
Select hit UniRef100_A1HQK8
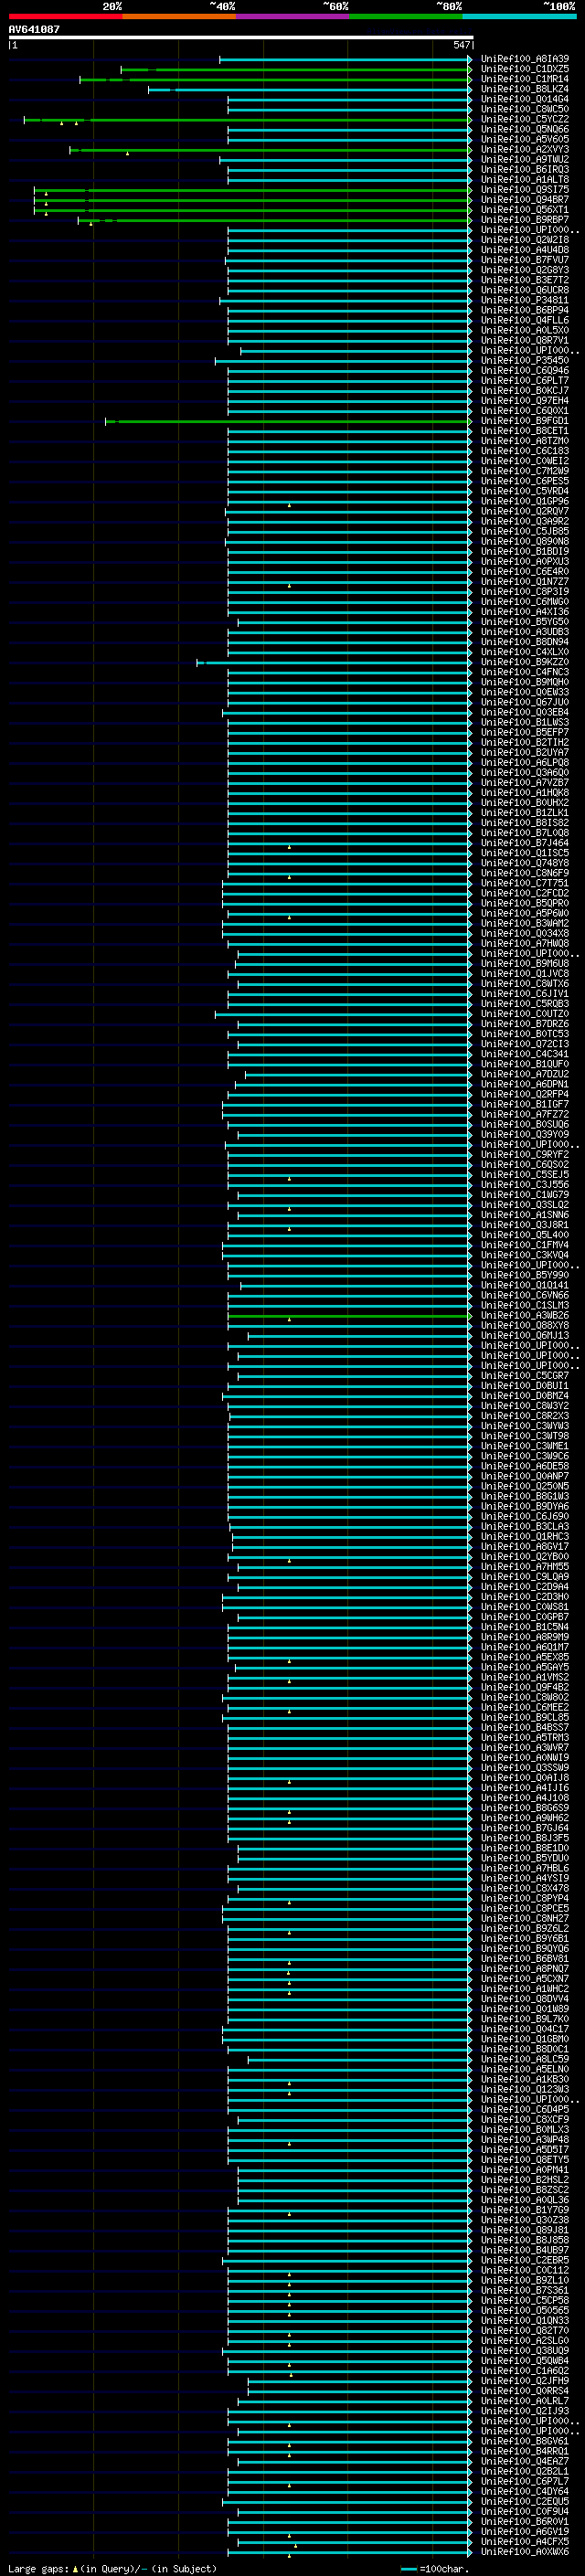tap(524, 792)
